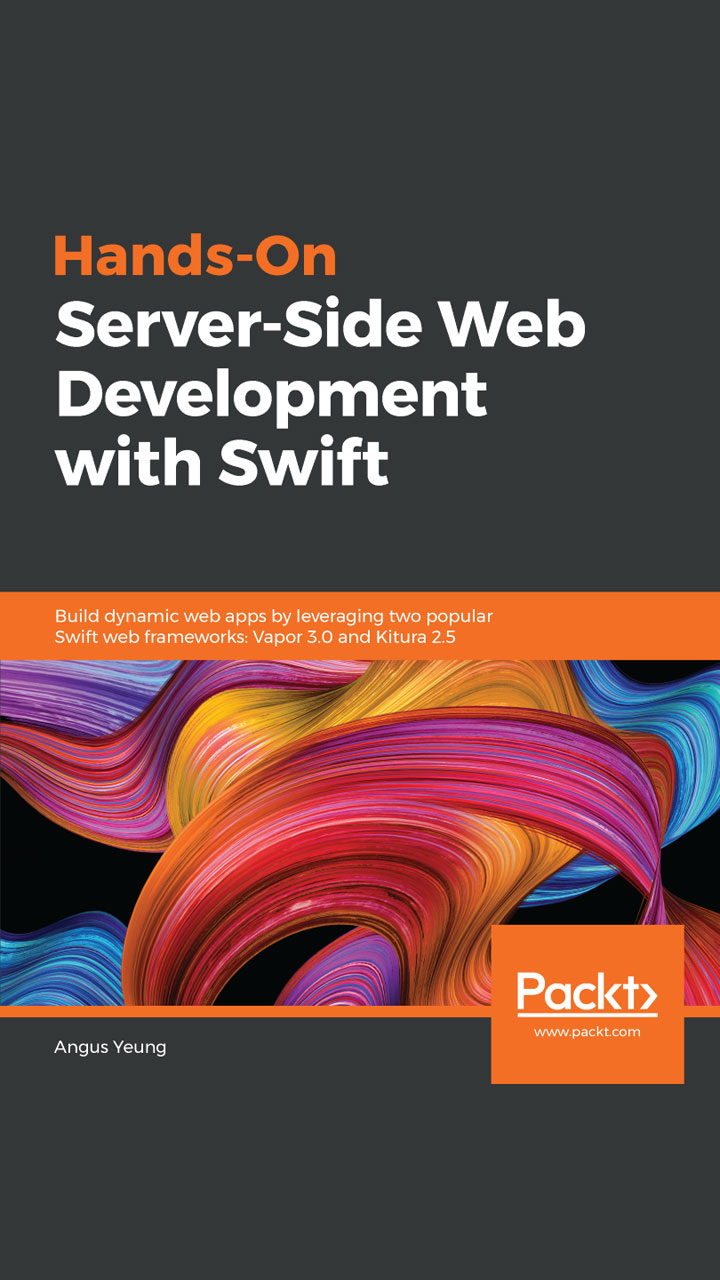Viewport: 720px width, 1280px height.
Task: Open the www.packt.com link
Action: 587,1031
